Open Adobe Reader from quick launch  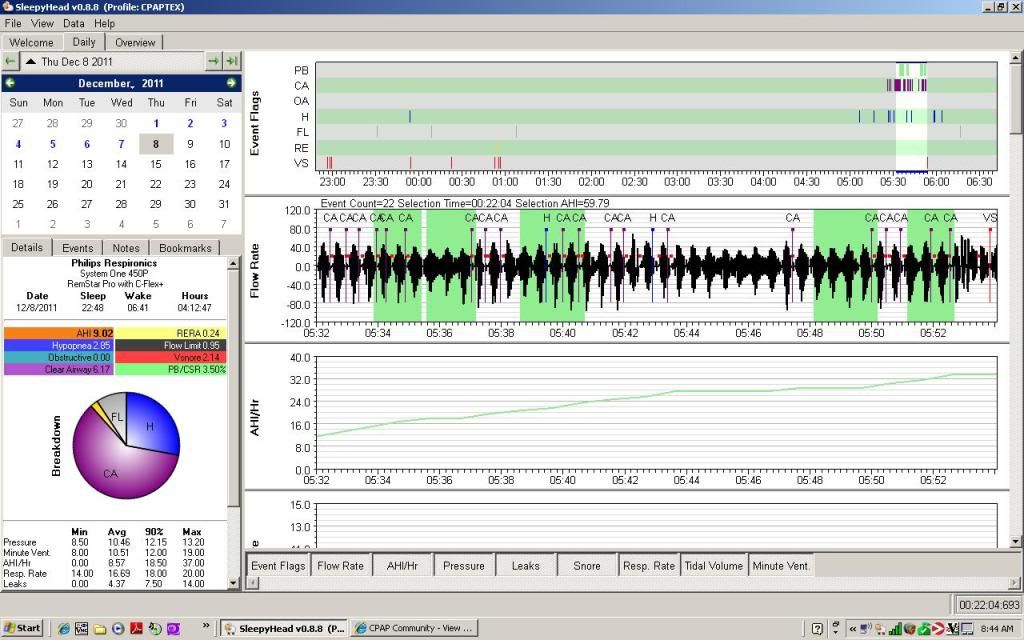[x=136, y=628]
